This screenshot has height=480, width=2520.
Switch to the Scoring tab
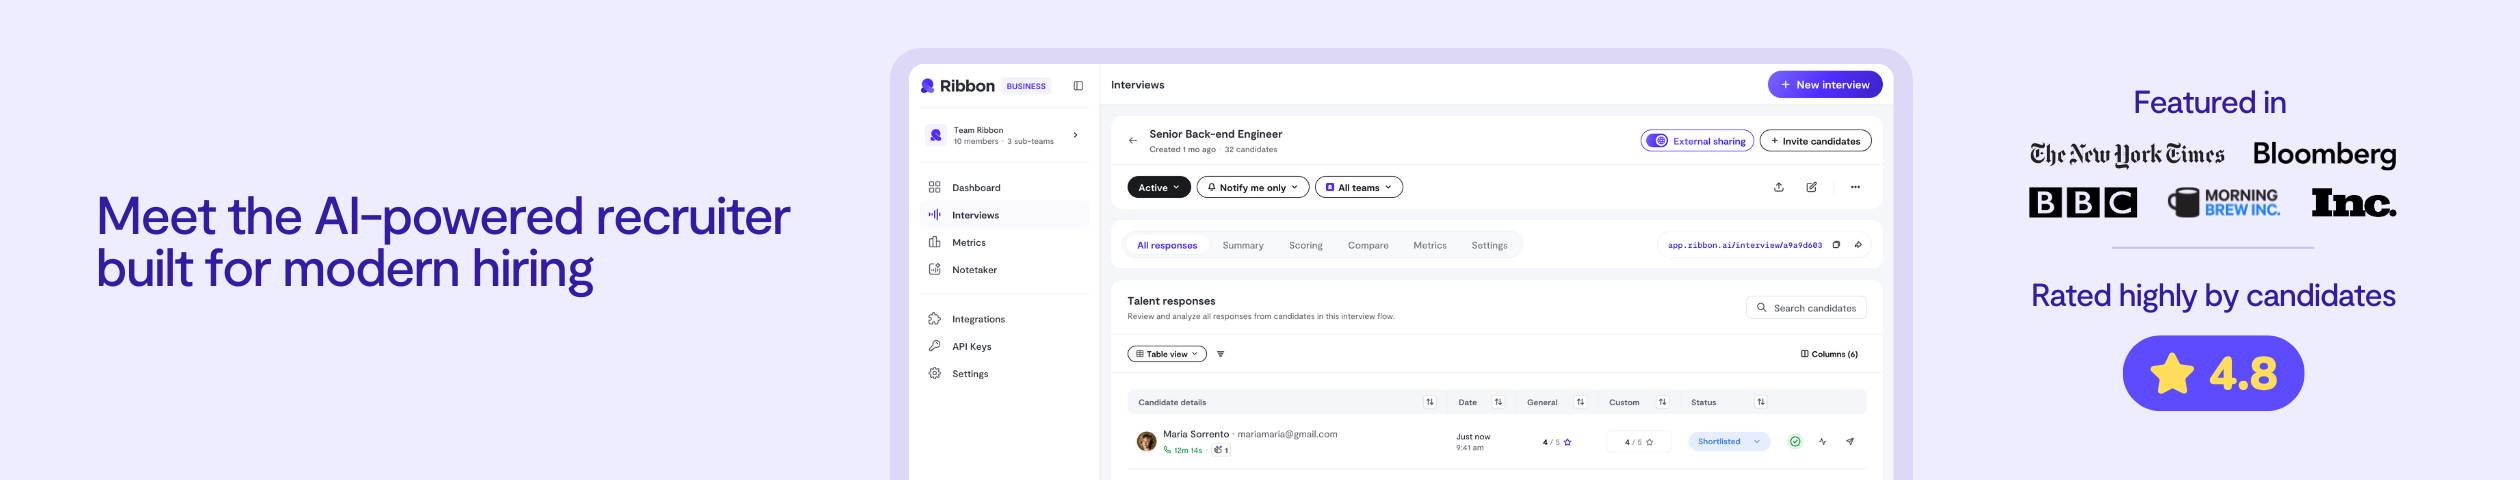[x=1305, y=245]
